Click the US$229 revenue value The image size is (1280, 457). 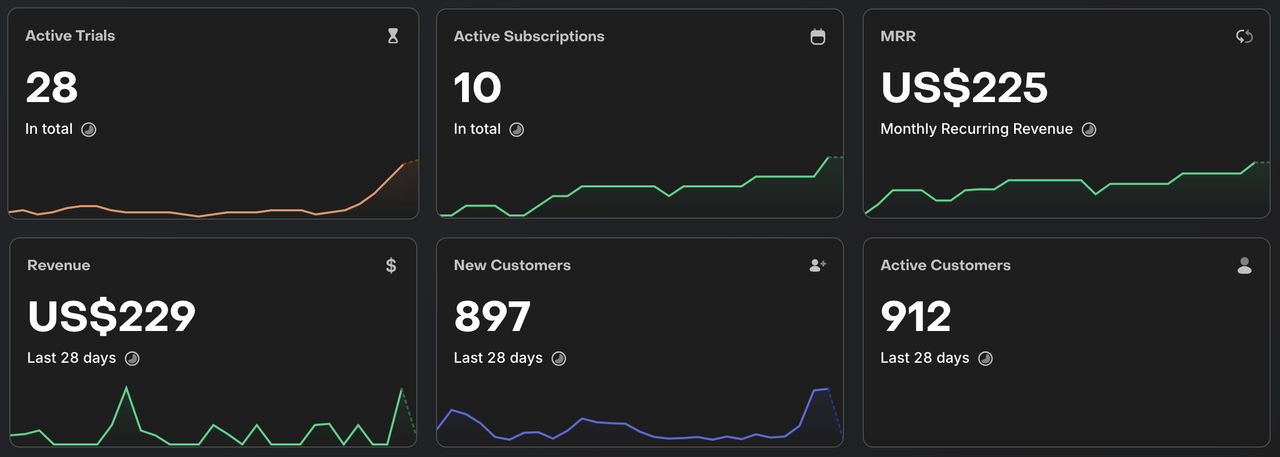[111, 317]
